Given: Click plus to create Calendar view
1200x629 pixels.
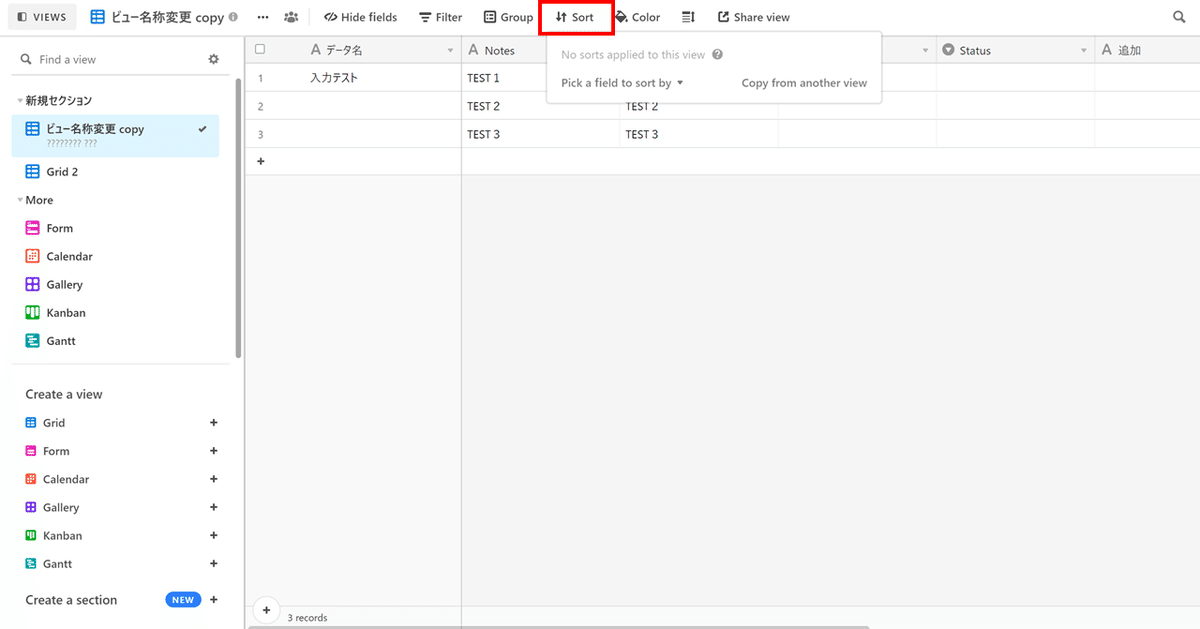Looking at the screenshot, I should (213, 479).
